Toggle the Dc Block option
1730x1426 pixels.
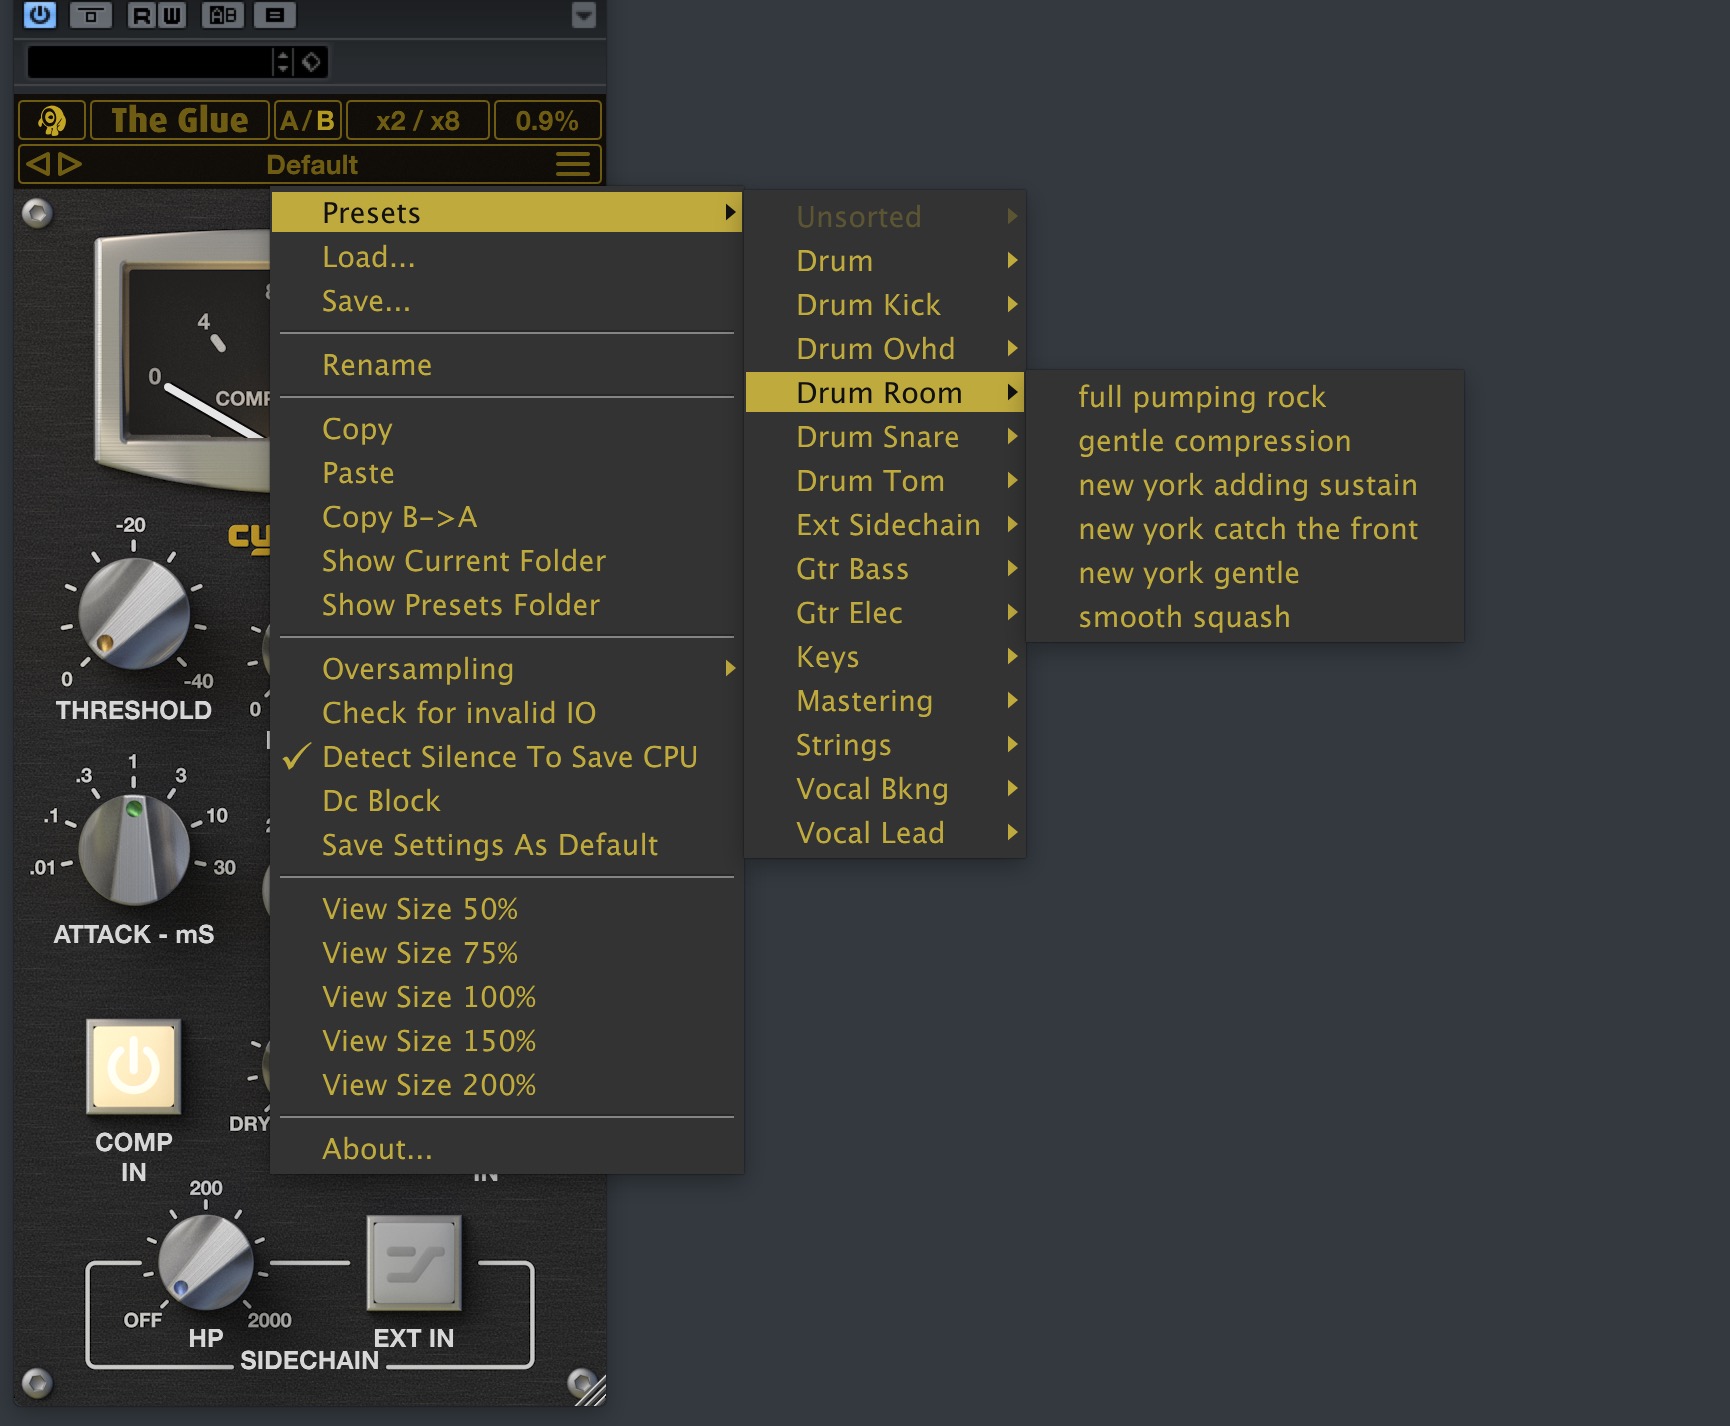(x=507, y=801)
